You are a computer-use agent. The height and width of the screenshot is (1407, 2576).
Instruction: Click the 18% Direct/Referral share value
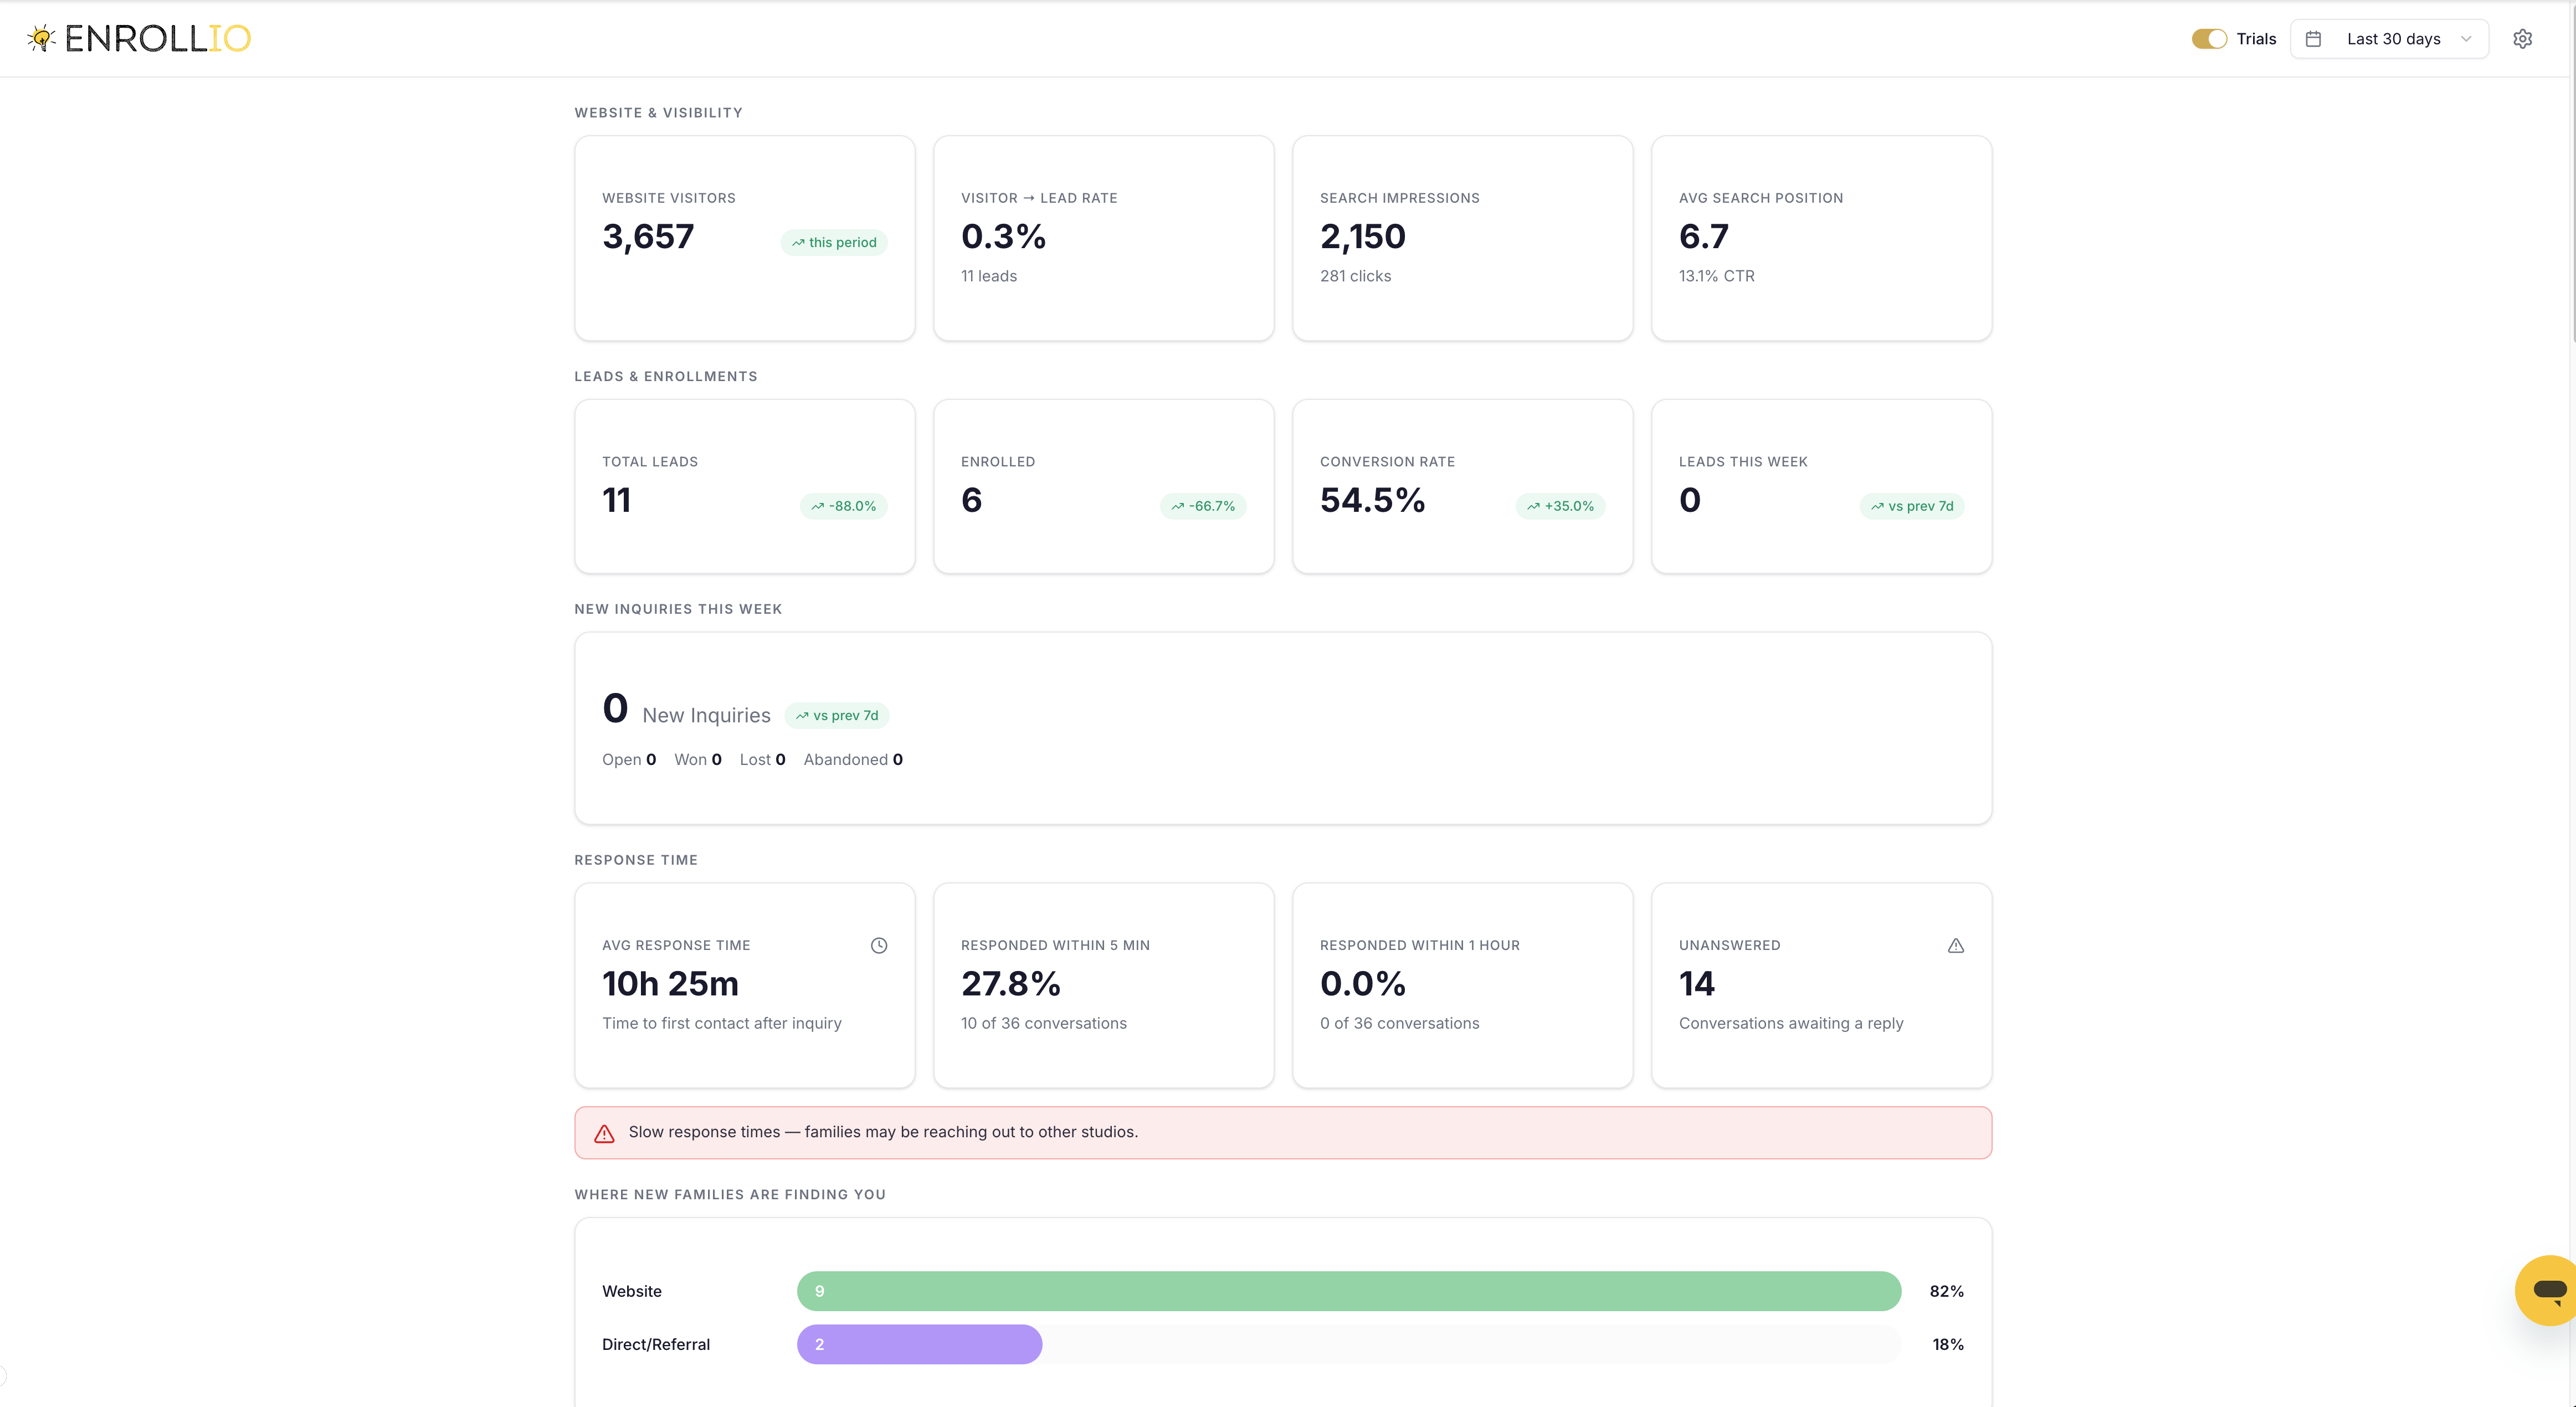(1948, 1344)
